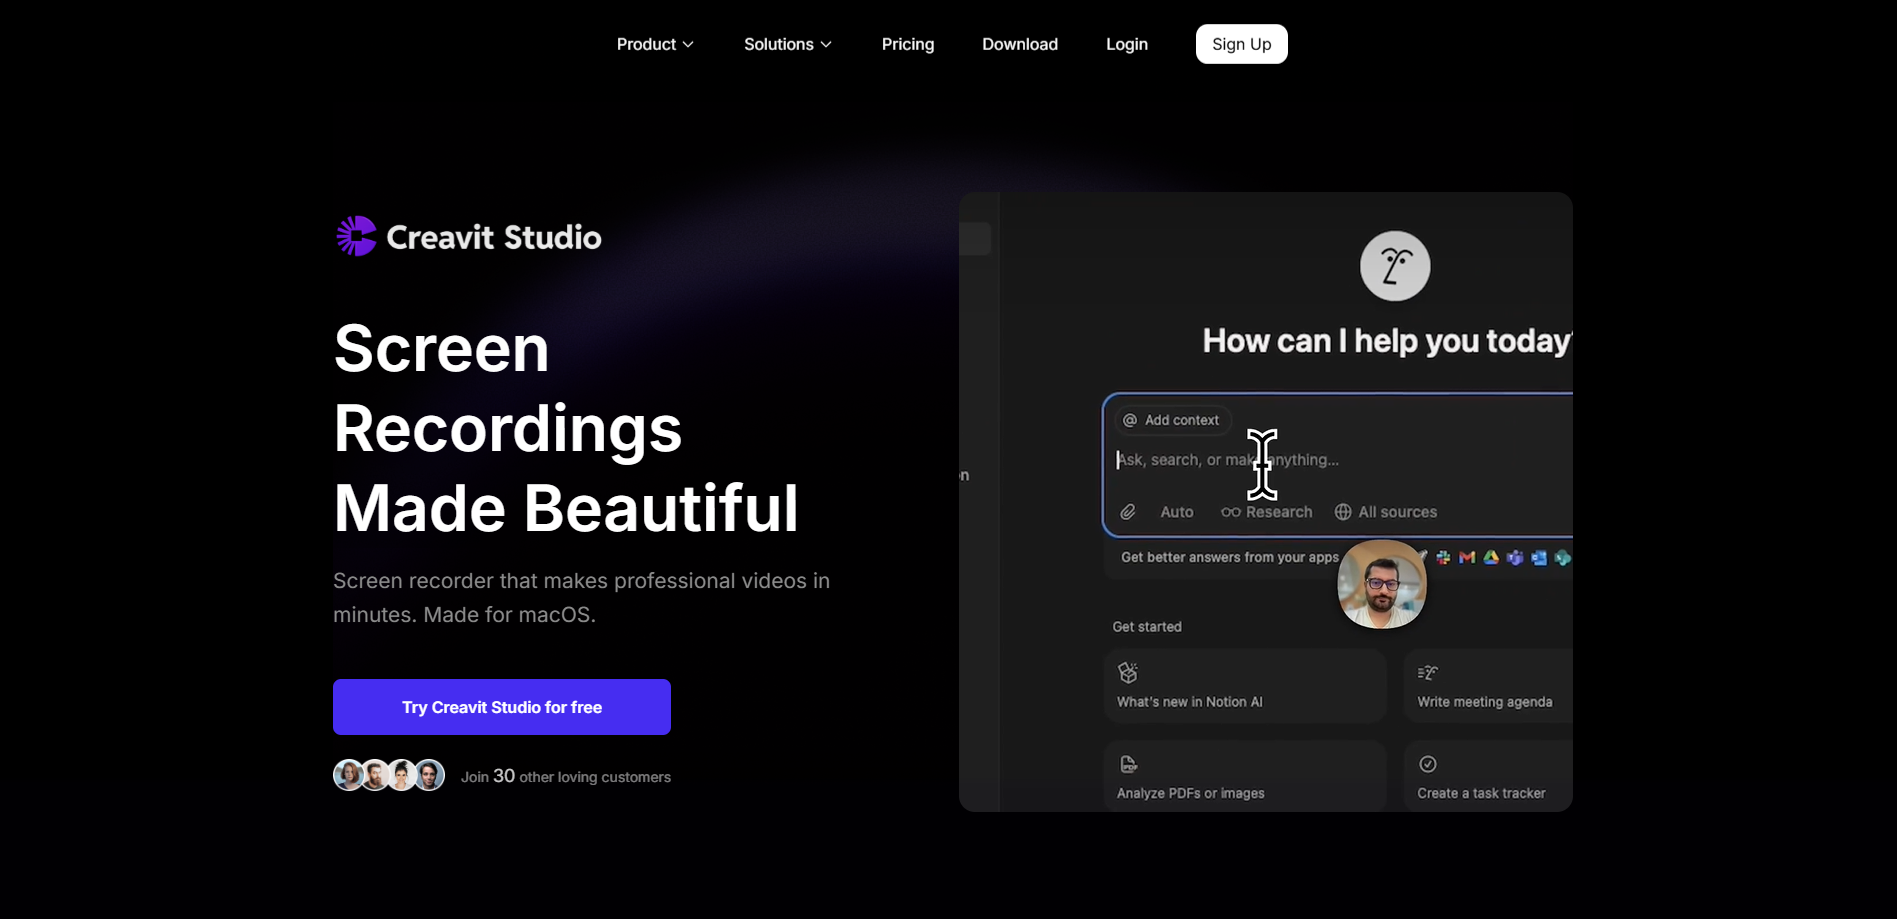Image resolution: width=1897 pixels, height=919 pixels.
Task: Click the All sources globe icon
Action: pyautogui.click(x=1342, y=511)
